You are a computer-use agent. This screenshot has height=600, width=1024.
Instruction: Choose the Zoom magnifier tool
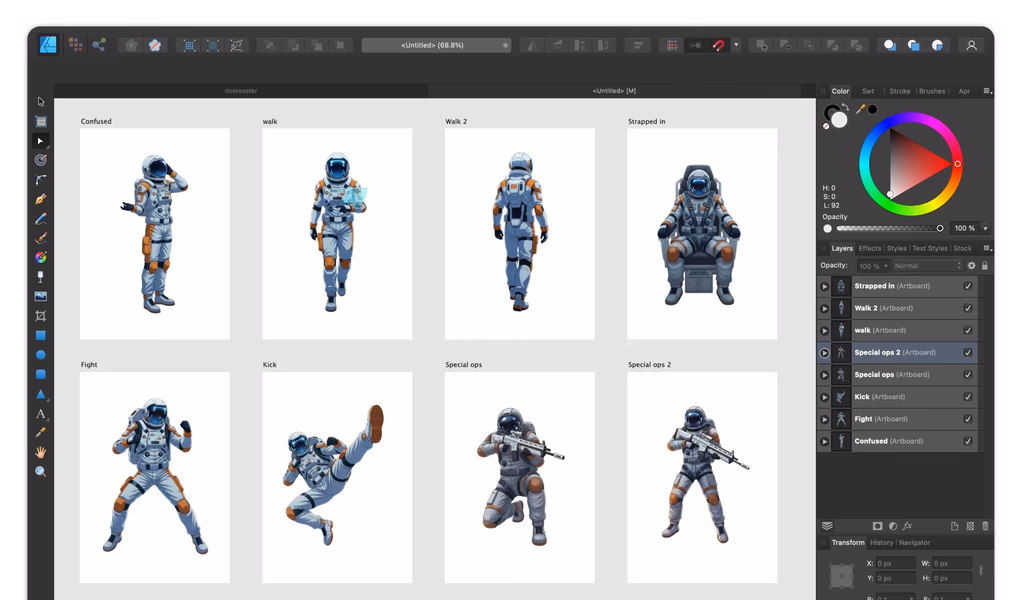click(x=40, y=471)
